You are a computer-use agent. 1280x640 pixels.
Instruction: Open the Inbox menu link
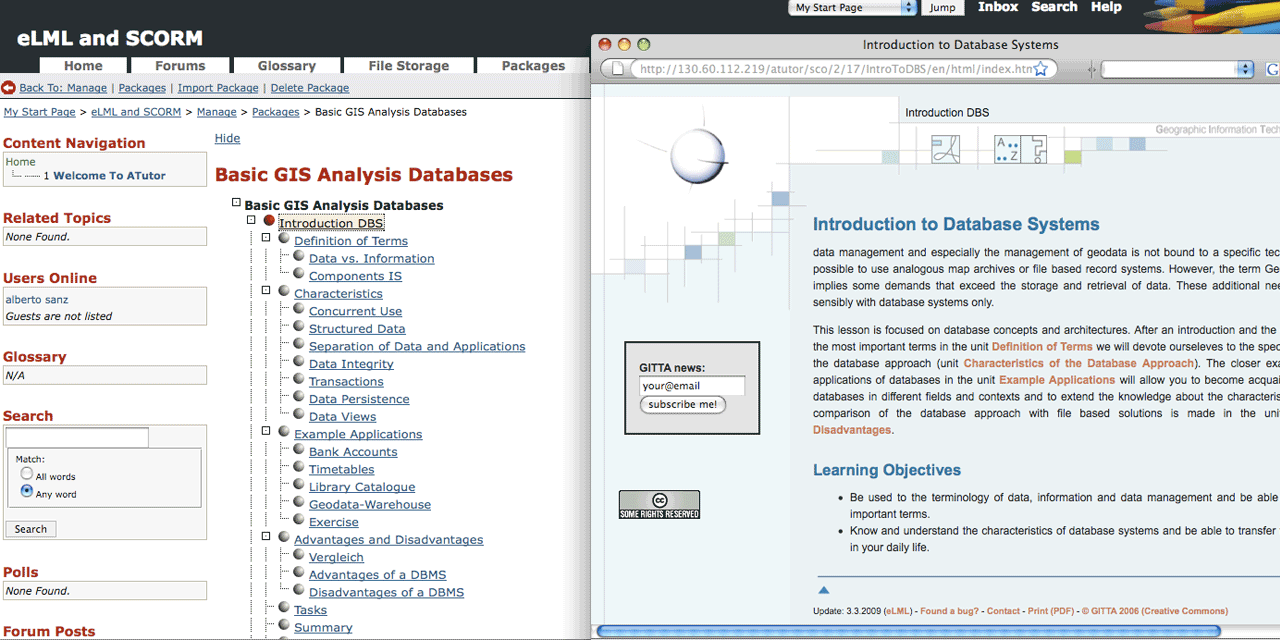coord(998,7)
